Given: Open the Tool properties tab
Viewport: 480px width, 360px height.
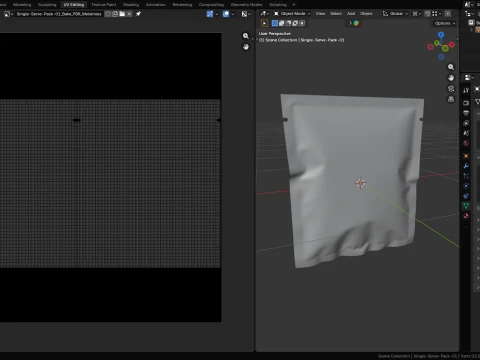Looking at the screenshot, I should coord(466,90).
